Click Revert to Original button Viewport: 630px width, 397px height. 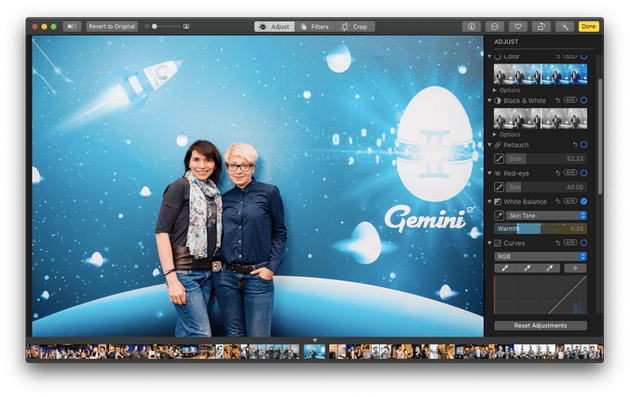[112, 27]
